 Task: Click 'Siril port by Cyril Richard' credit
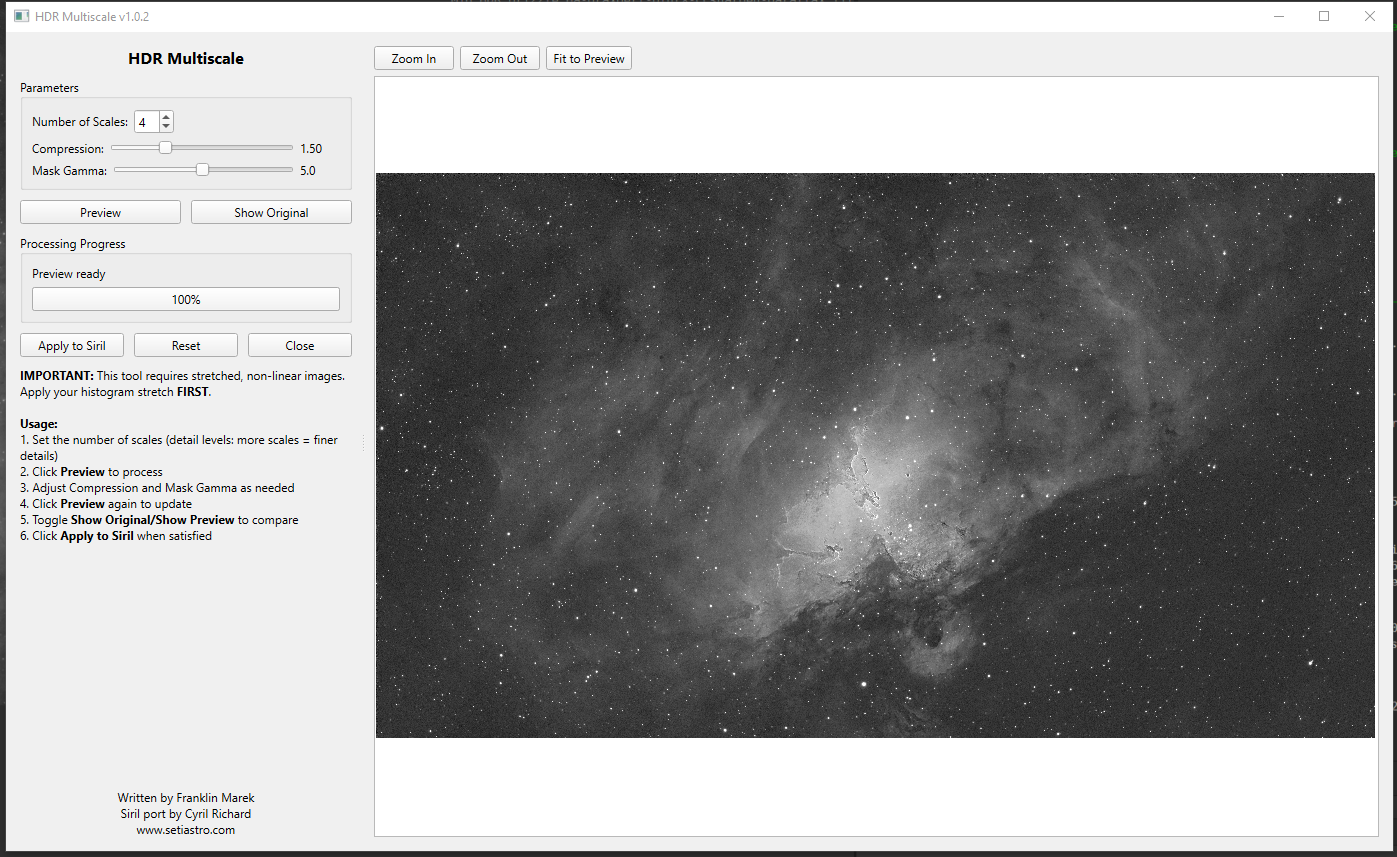186,813
